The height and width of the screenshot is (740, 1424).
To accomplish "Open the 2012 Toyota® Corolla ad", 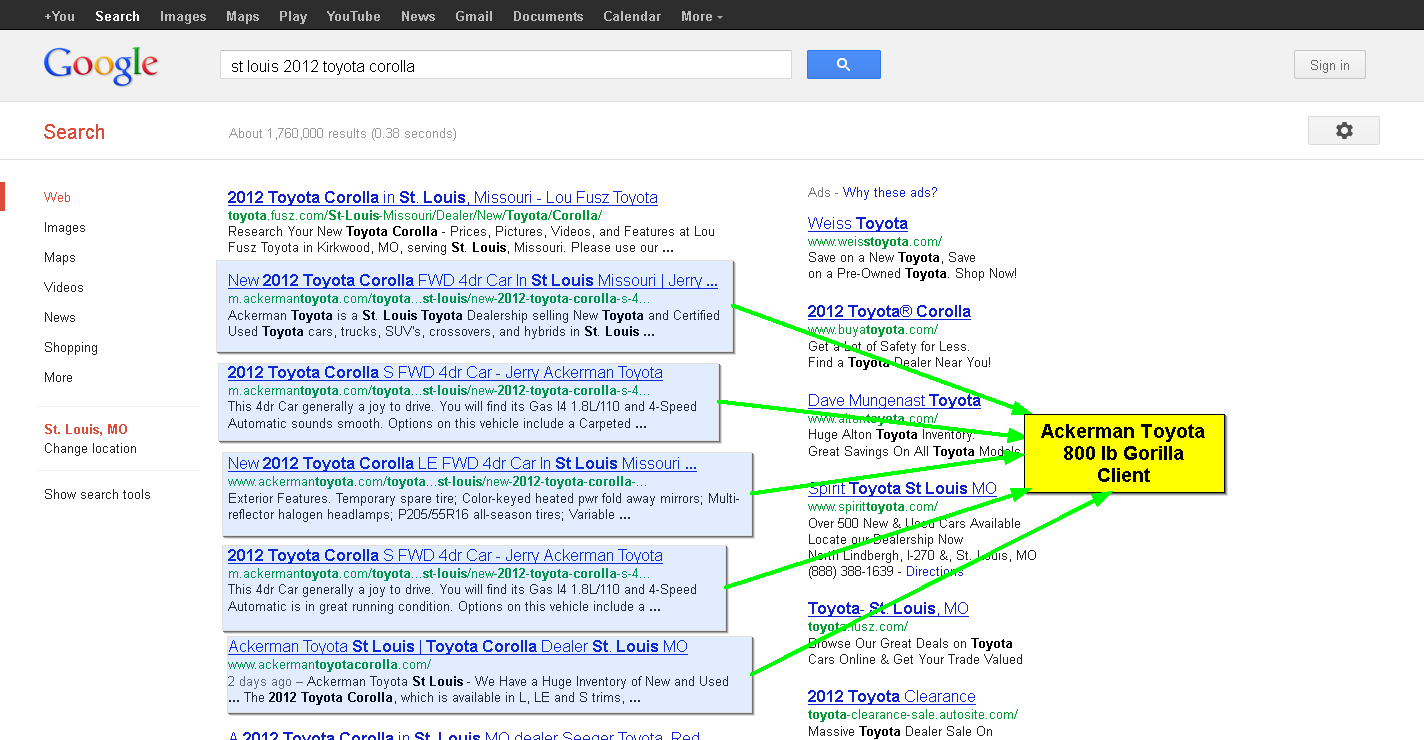I will pos(889,311).
